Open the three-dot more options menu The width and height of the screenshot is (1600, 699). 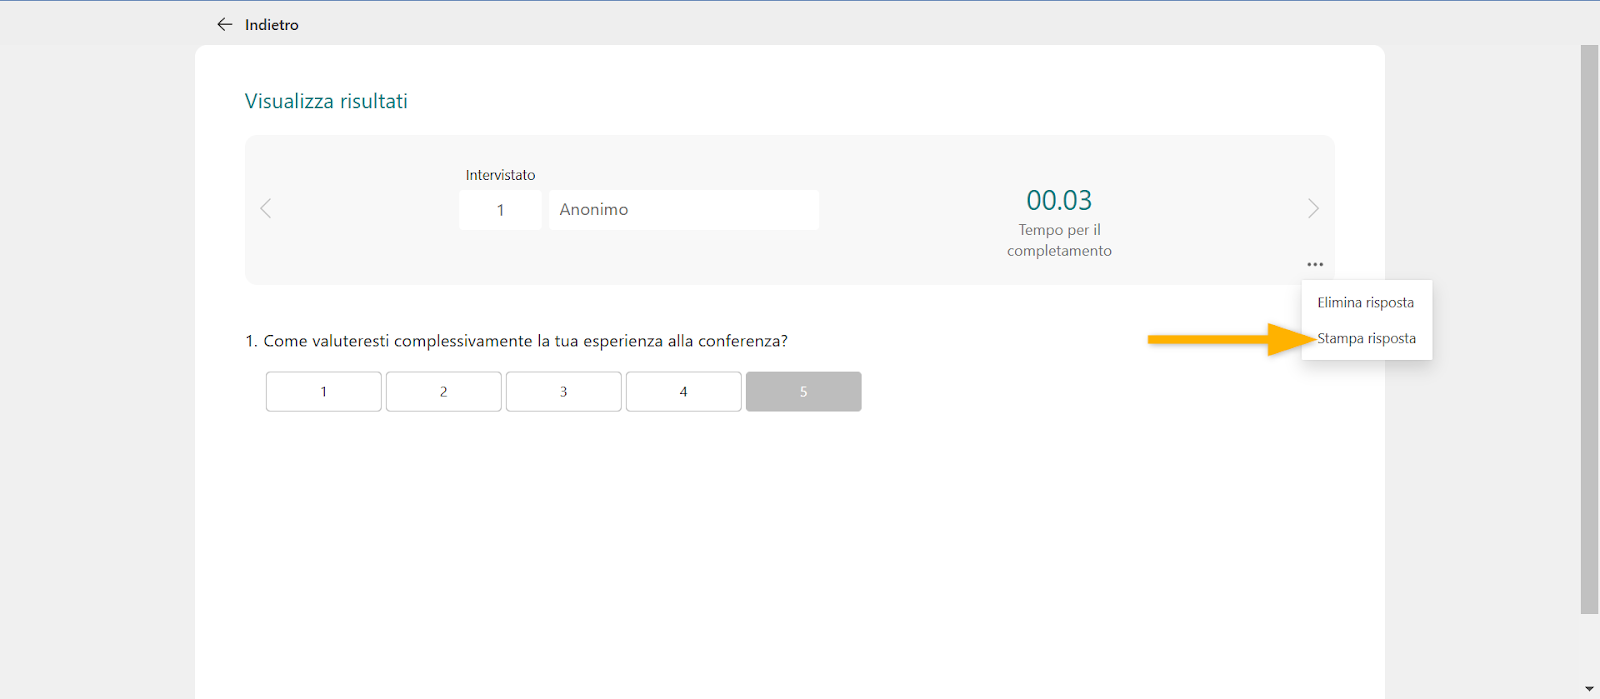point(1315,265)
